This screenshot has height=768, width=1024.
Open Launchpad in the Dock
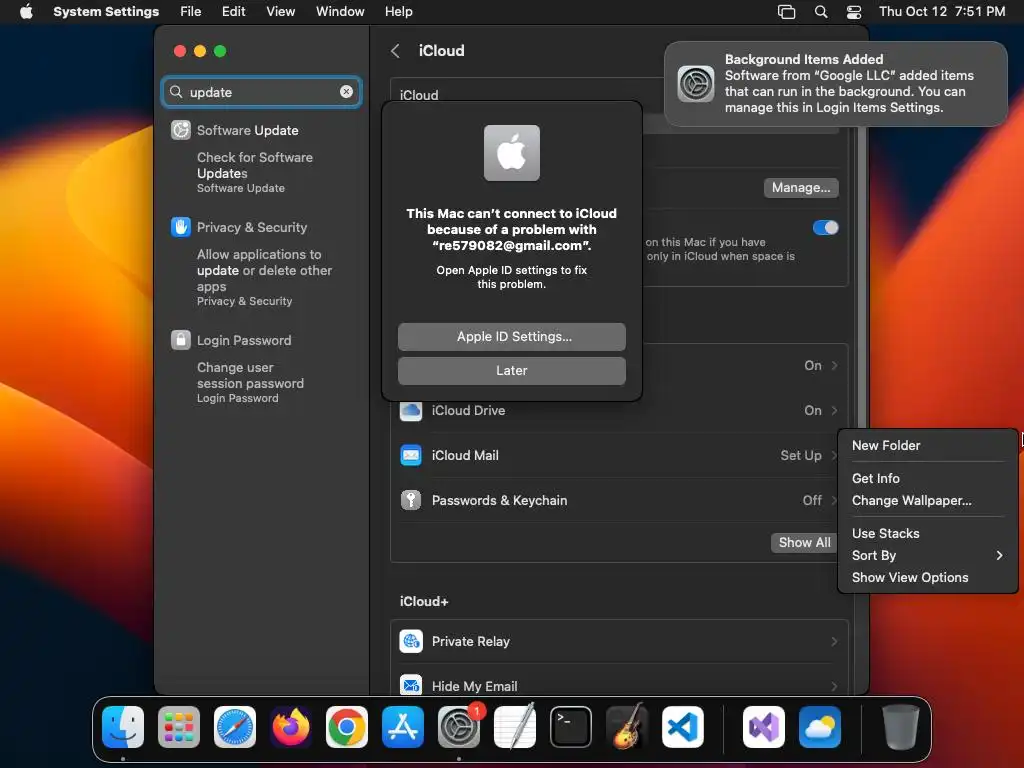[179, 727]
